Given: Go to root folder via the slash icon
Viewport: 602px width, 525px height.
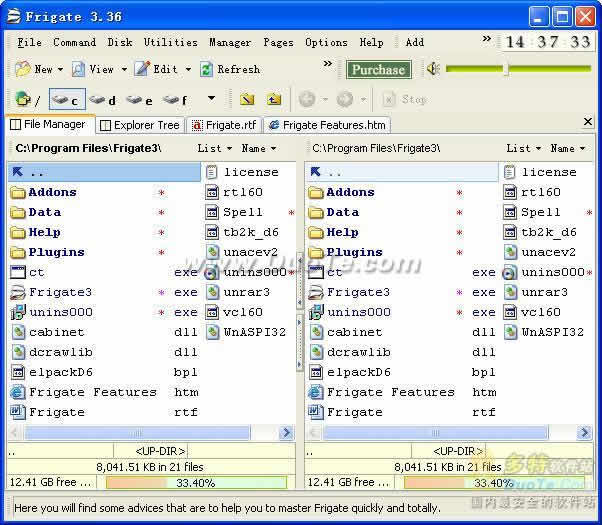Looking at the screenshot, I should (x=28, y=99).
